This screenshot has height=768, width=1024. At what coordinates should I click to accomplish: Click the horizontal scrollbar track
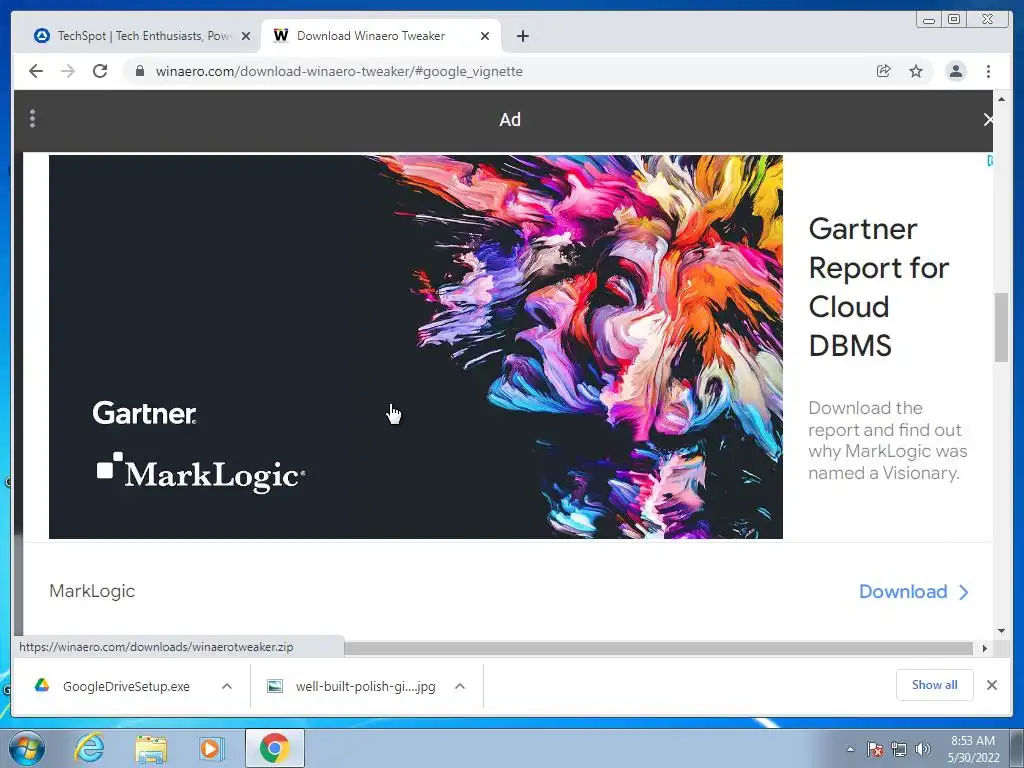(658, 648)
